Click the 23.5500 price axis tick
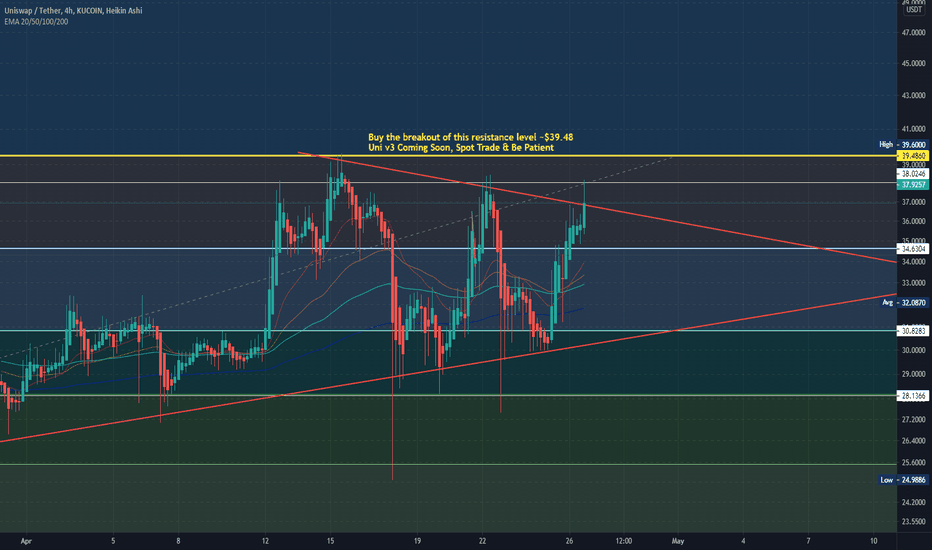The height and width of the screenshot is (550, 932). tap(914, 522)
